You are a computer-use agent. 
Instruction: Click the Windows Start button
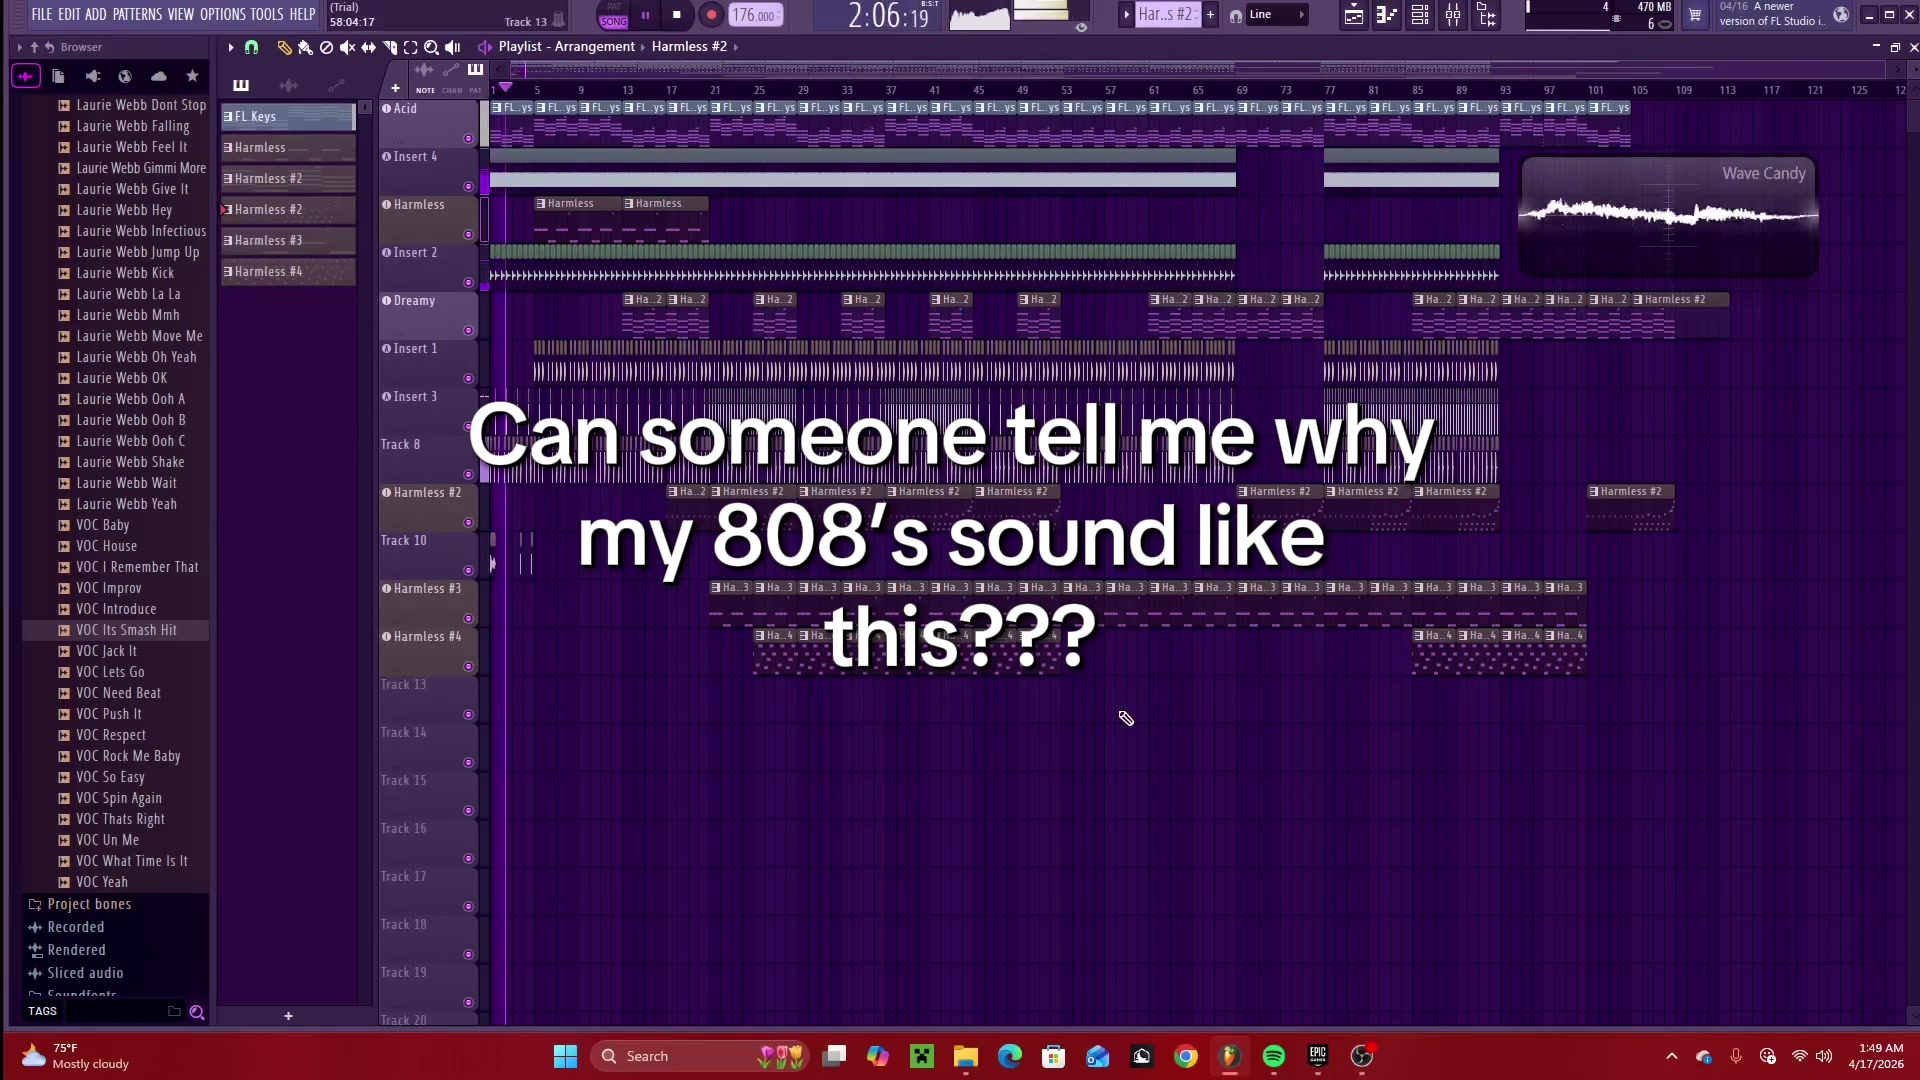click(x=565, y=1057)
